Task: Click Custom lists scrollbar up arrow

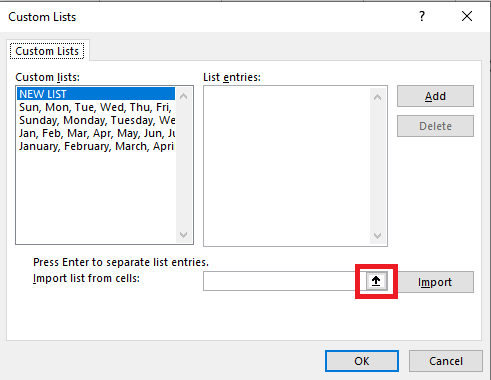Action: [x=183, y=96]
